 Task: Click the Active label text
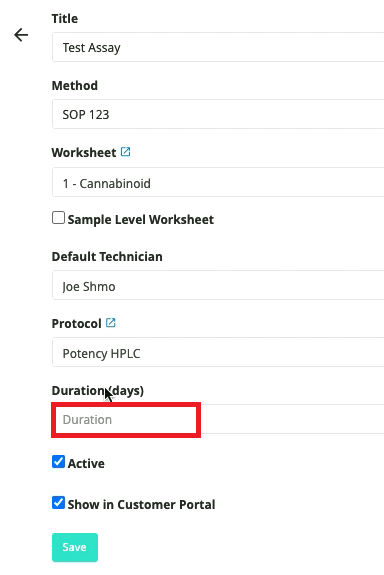click(x=86, y=464)
